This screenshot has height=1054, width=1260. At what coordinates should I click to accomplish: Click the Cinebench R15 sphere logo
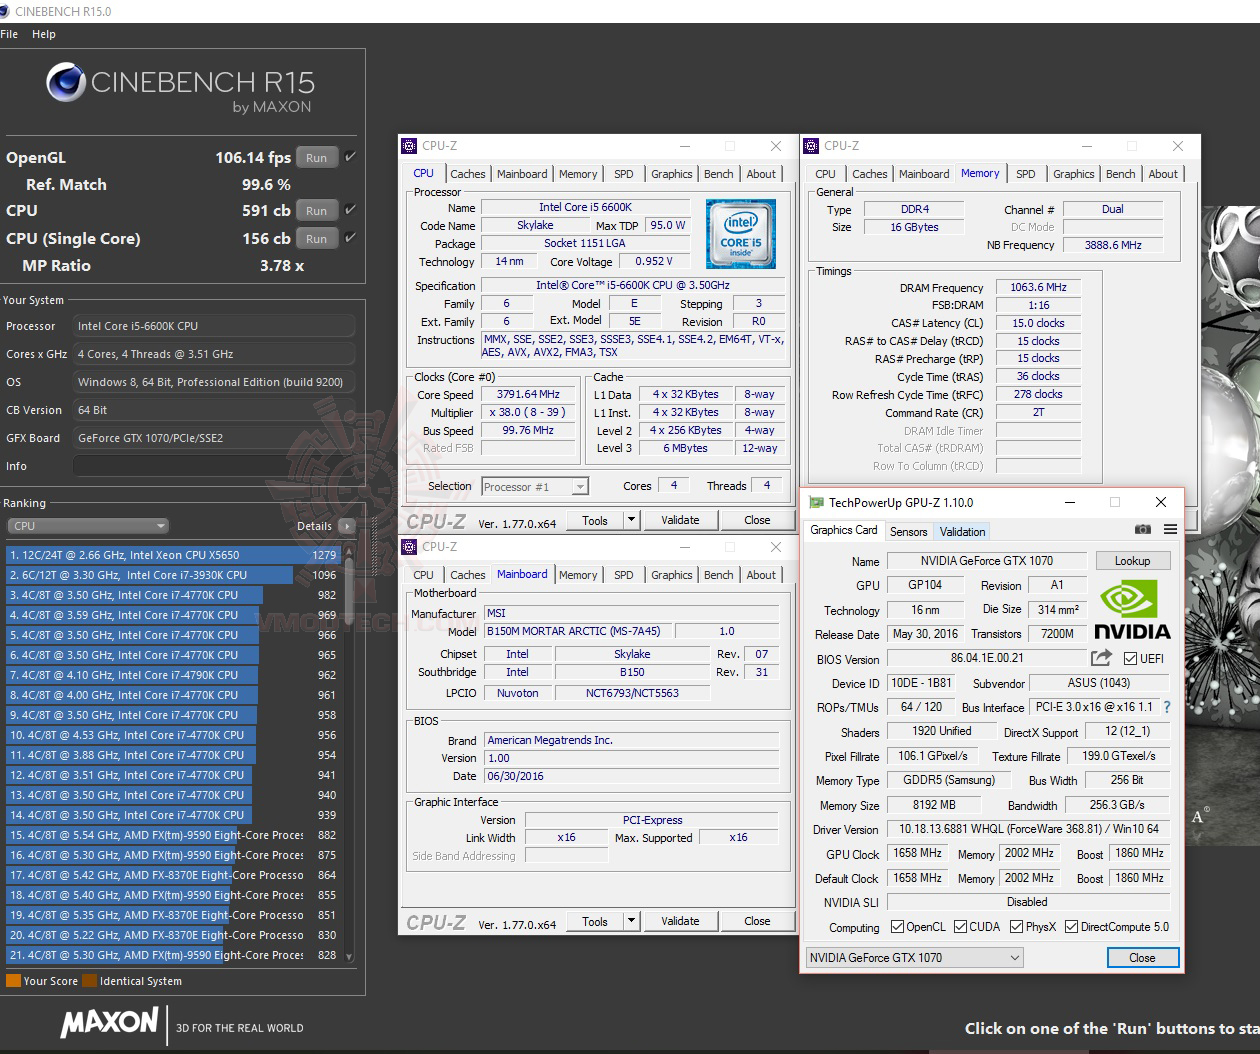pos(65,82)
